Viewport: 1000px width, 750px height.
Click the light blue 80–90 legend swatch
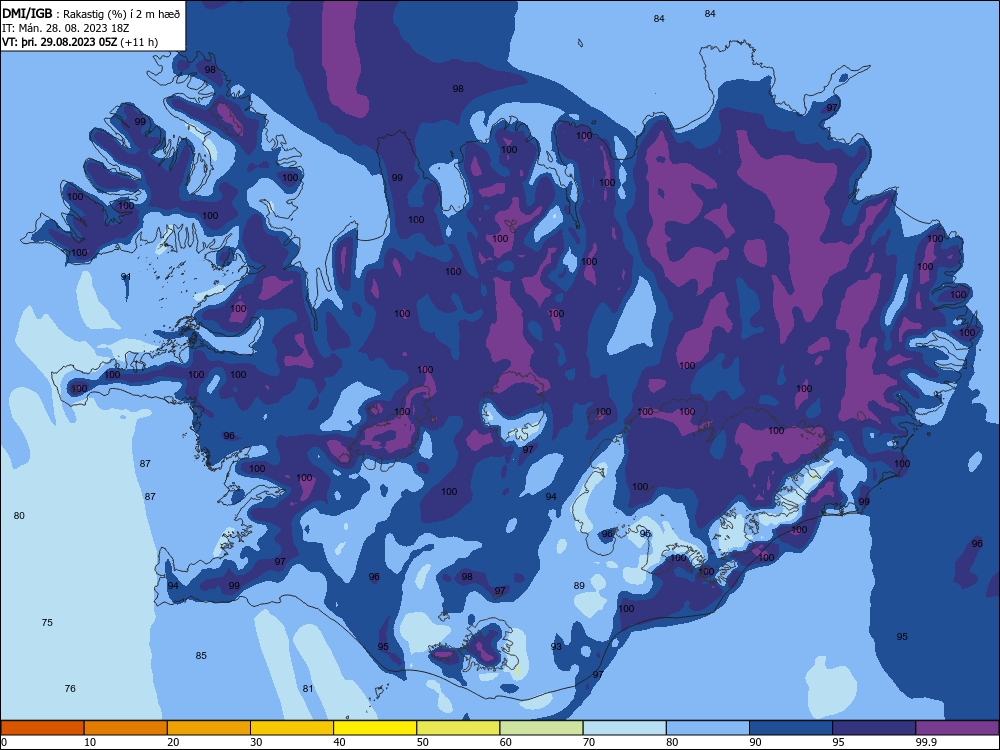point(708,728)
